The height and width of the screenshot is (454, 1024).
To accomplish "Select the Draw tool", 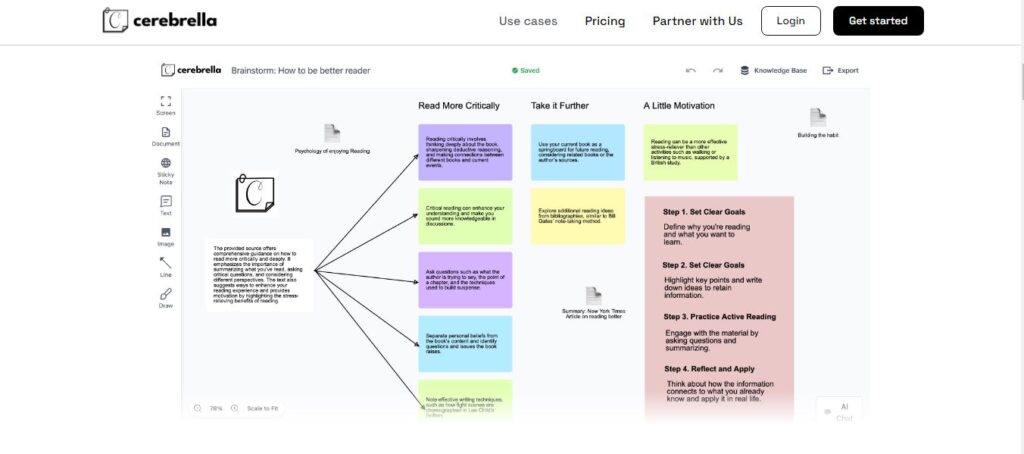I will click(166, 297).
